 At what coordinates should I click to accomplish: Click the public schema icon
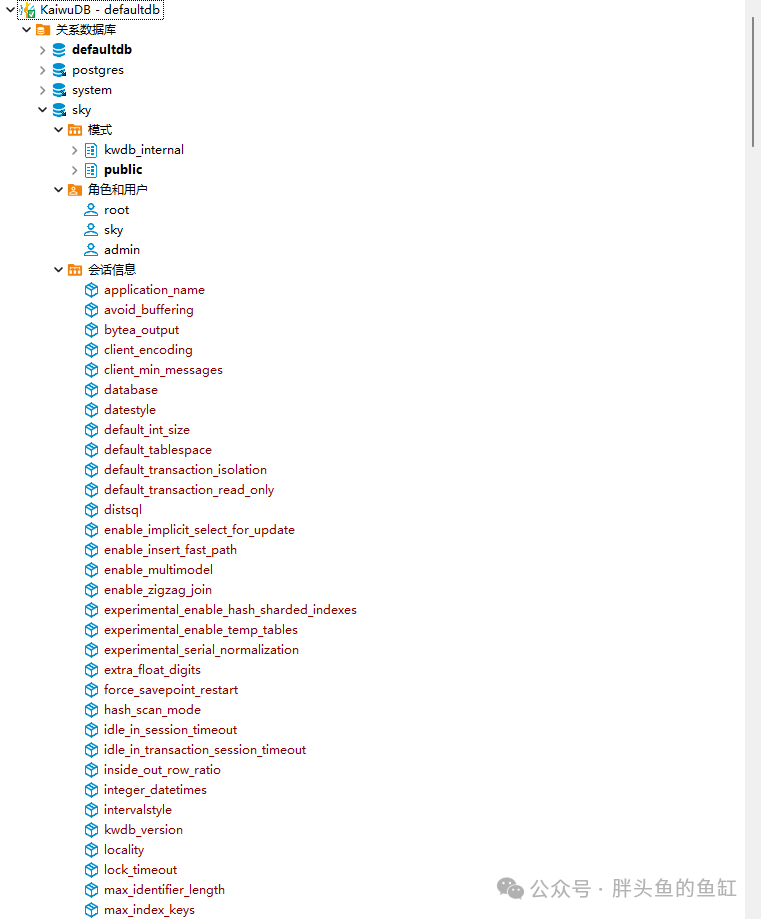[x=91, y=170]
